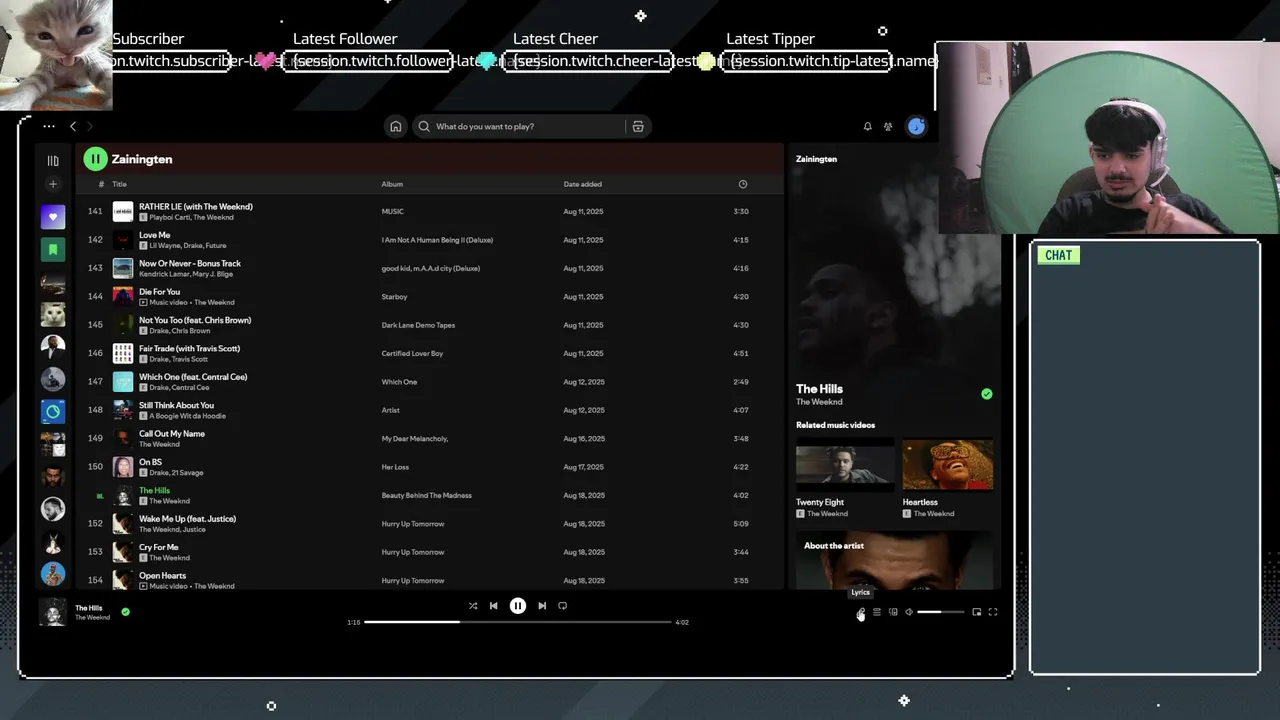Select the track "Love Me"
Image resolution: width=1280 pixels, height=720 pixels.
click(x=154, y=235)
